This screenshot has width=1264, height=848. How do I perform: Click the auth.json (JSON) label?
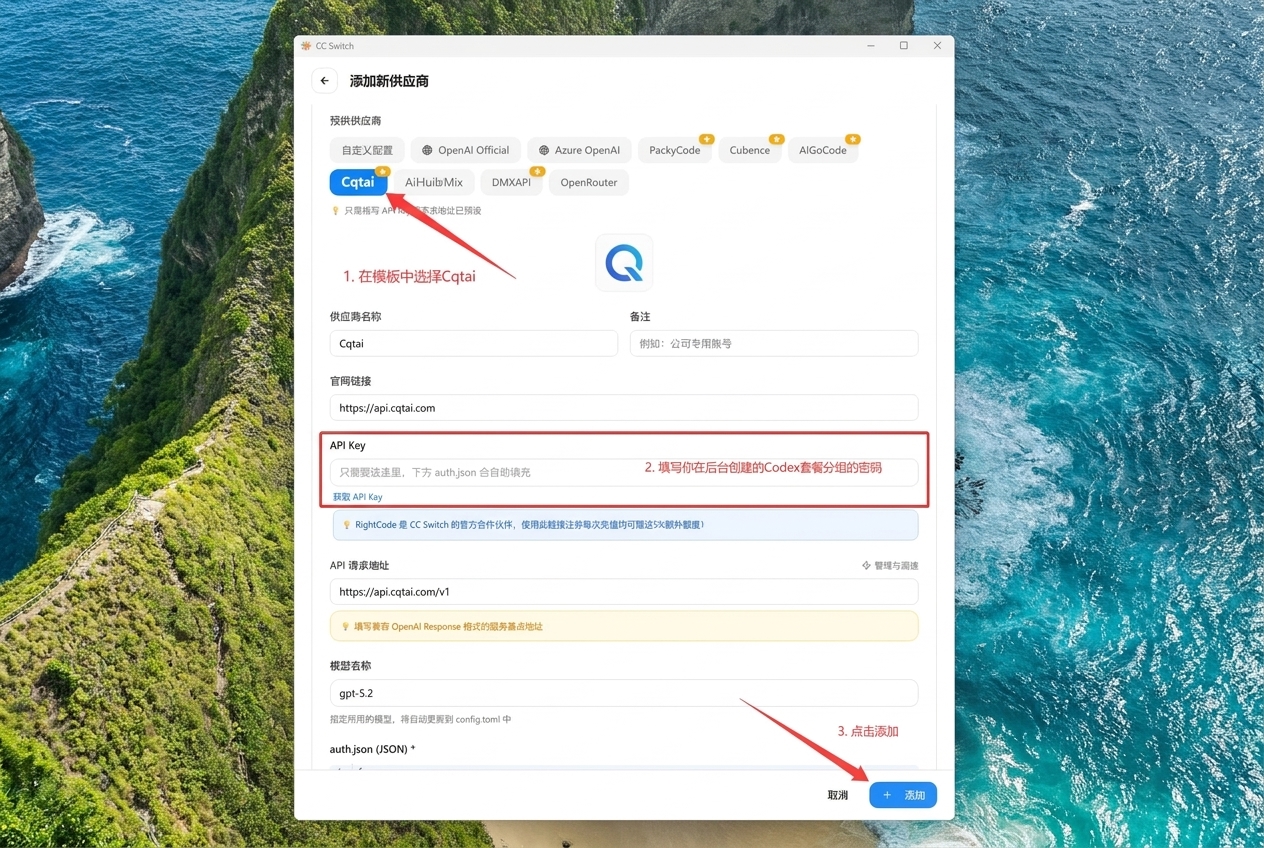click(x=372, y=749)
